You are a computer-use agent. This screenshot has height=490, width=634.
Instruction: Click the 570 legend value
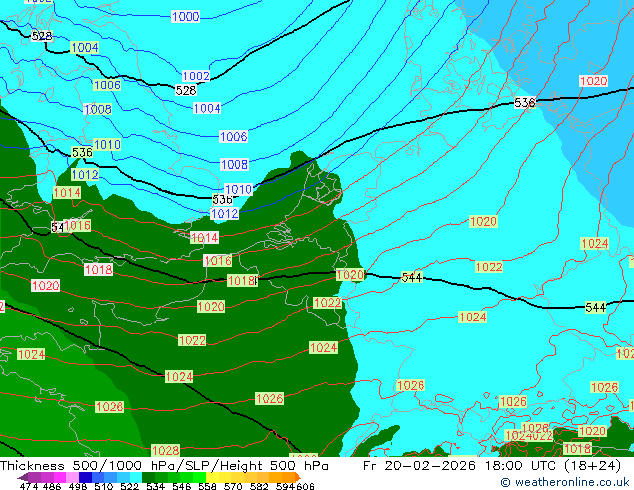pyautogui.click(x=233, y=486)
